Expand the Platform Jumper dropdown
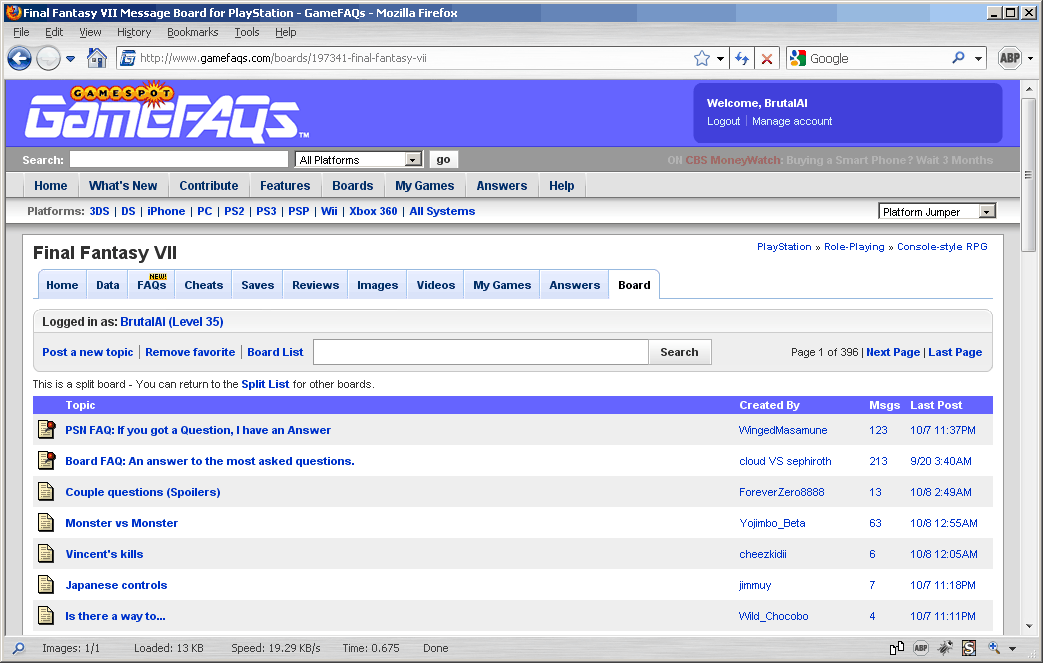 (x=936, y=210)
